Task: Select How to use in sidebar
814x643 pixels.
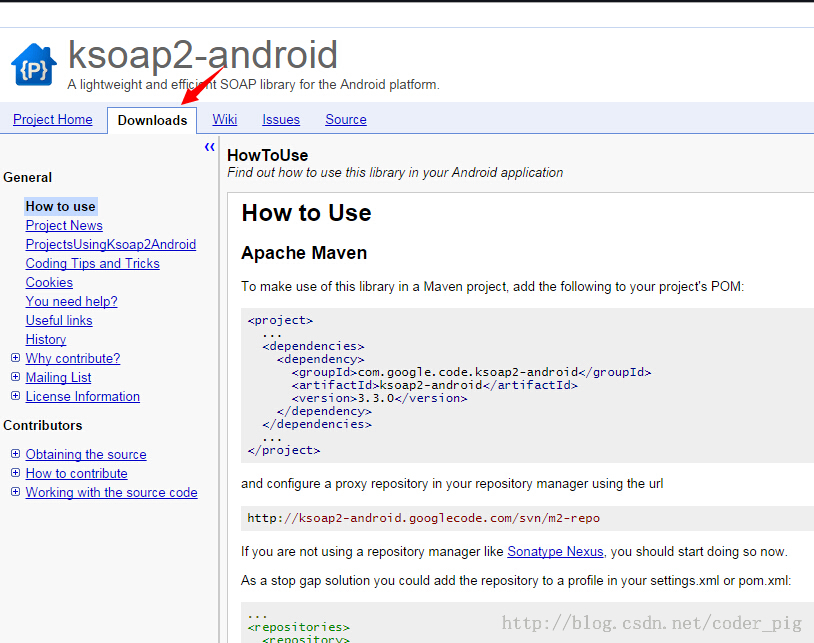Action: tap(61, 206)
